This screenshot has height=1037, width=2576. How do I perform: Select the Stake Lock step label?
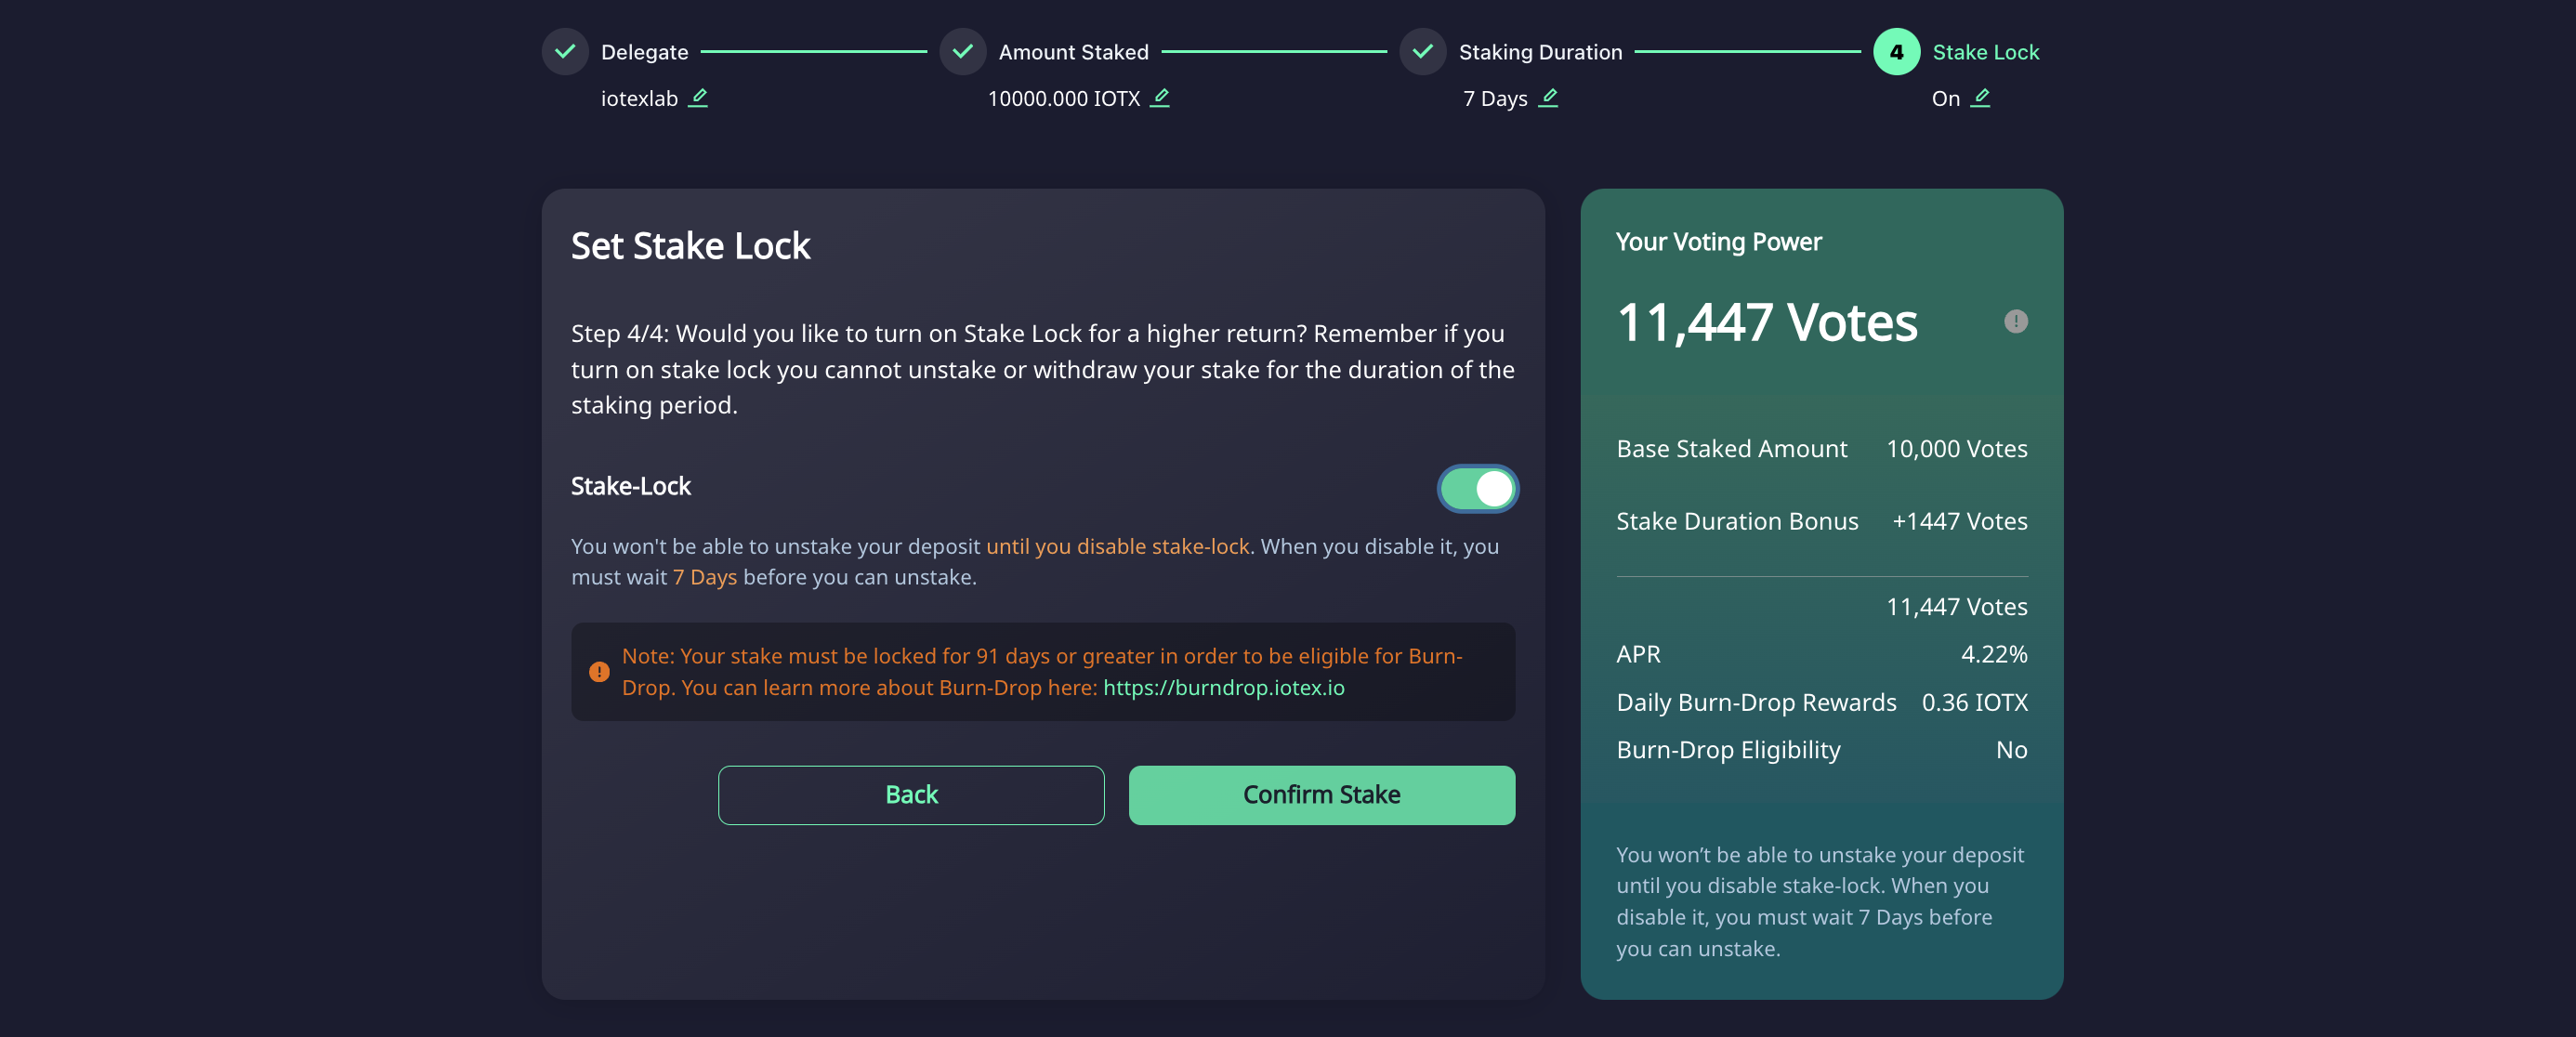coord(1985,52)
